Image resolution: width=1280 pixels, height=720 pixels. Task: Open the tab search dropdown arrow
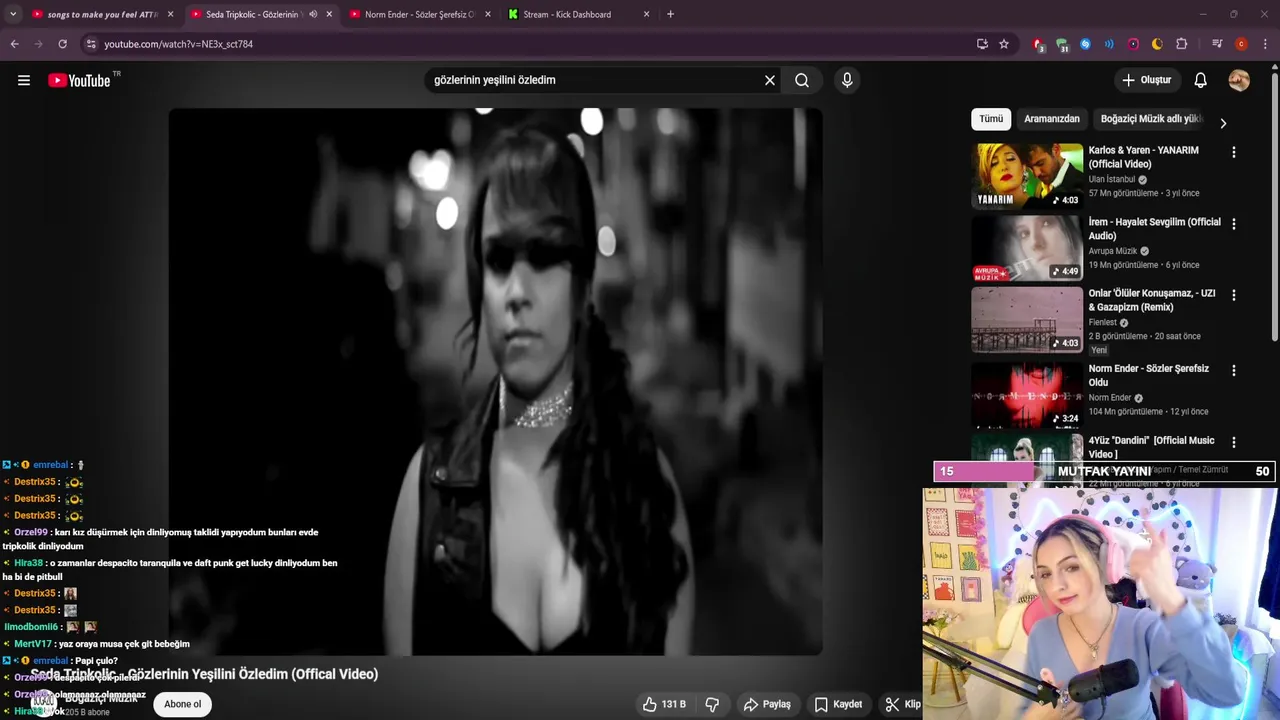pos(12,14)
